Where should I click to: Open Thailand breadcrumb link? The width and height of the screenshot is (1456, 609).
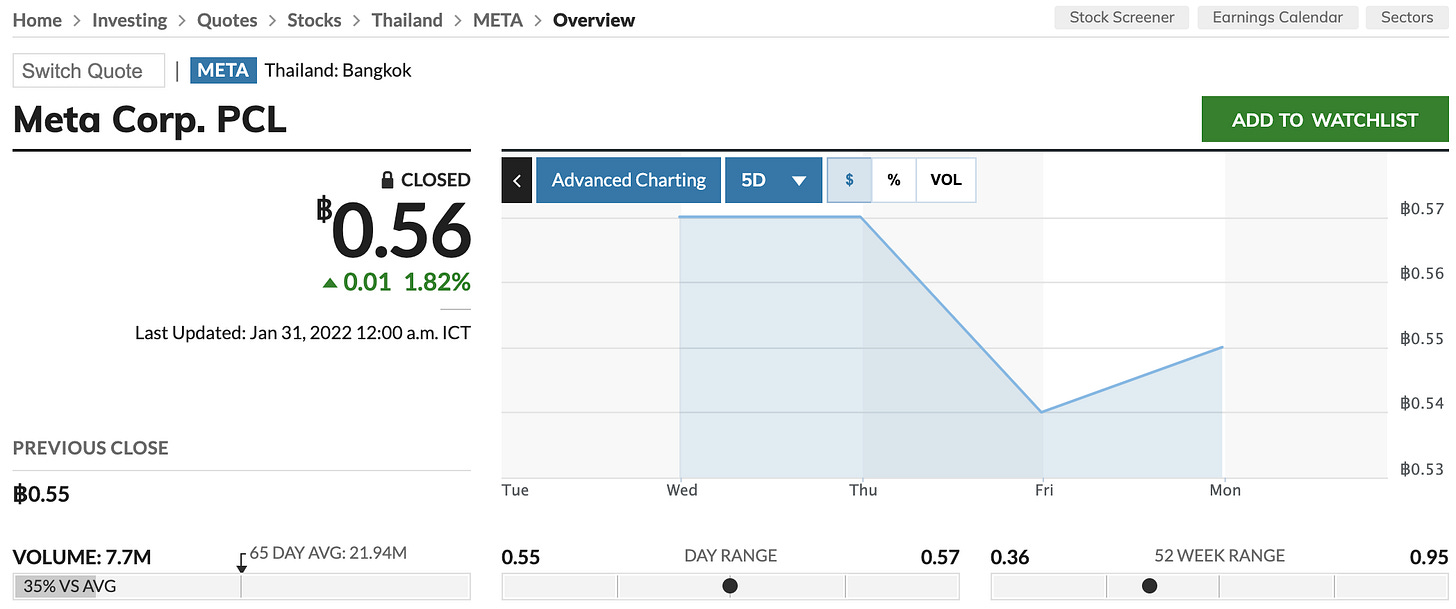(407, 20)
